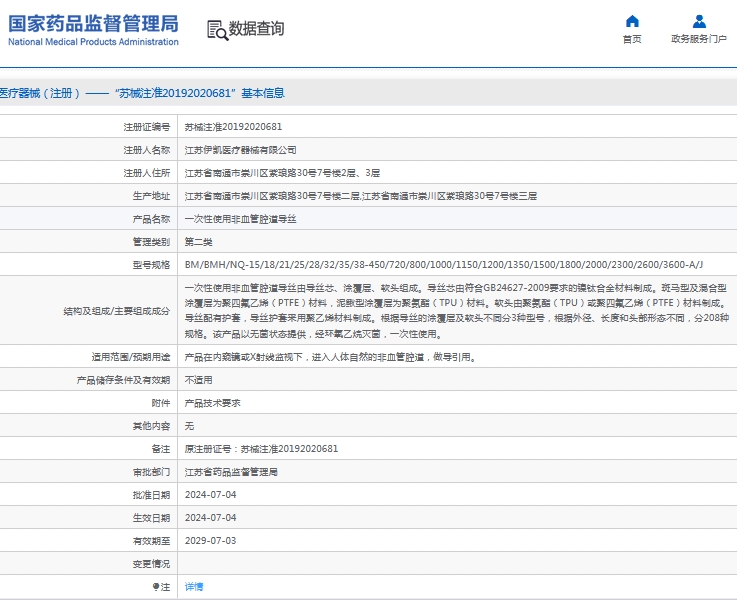Open the 详情 details link
Image resolution: width=737 pixels, height=600 pixels.
tap(194, 586)
